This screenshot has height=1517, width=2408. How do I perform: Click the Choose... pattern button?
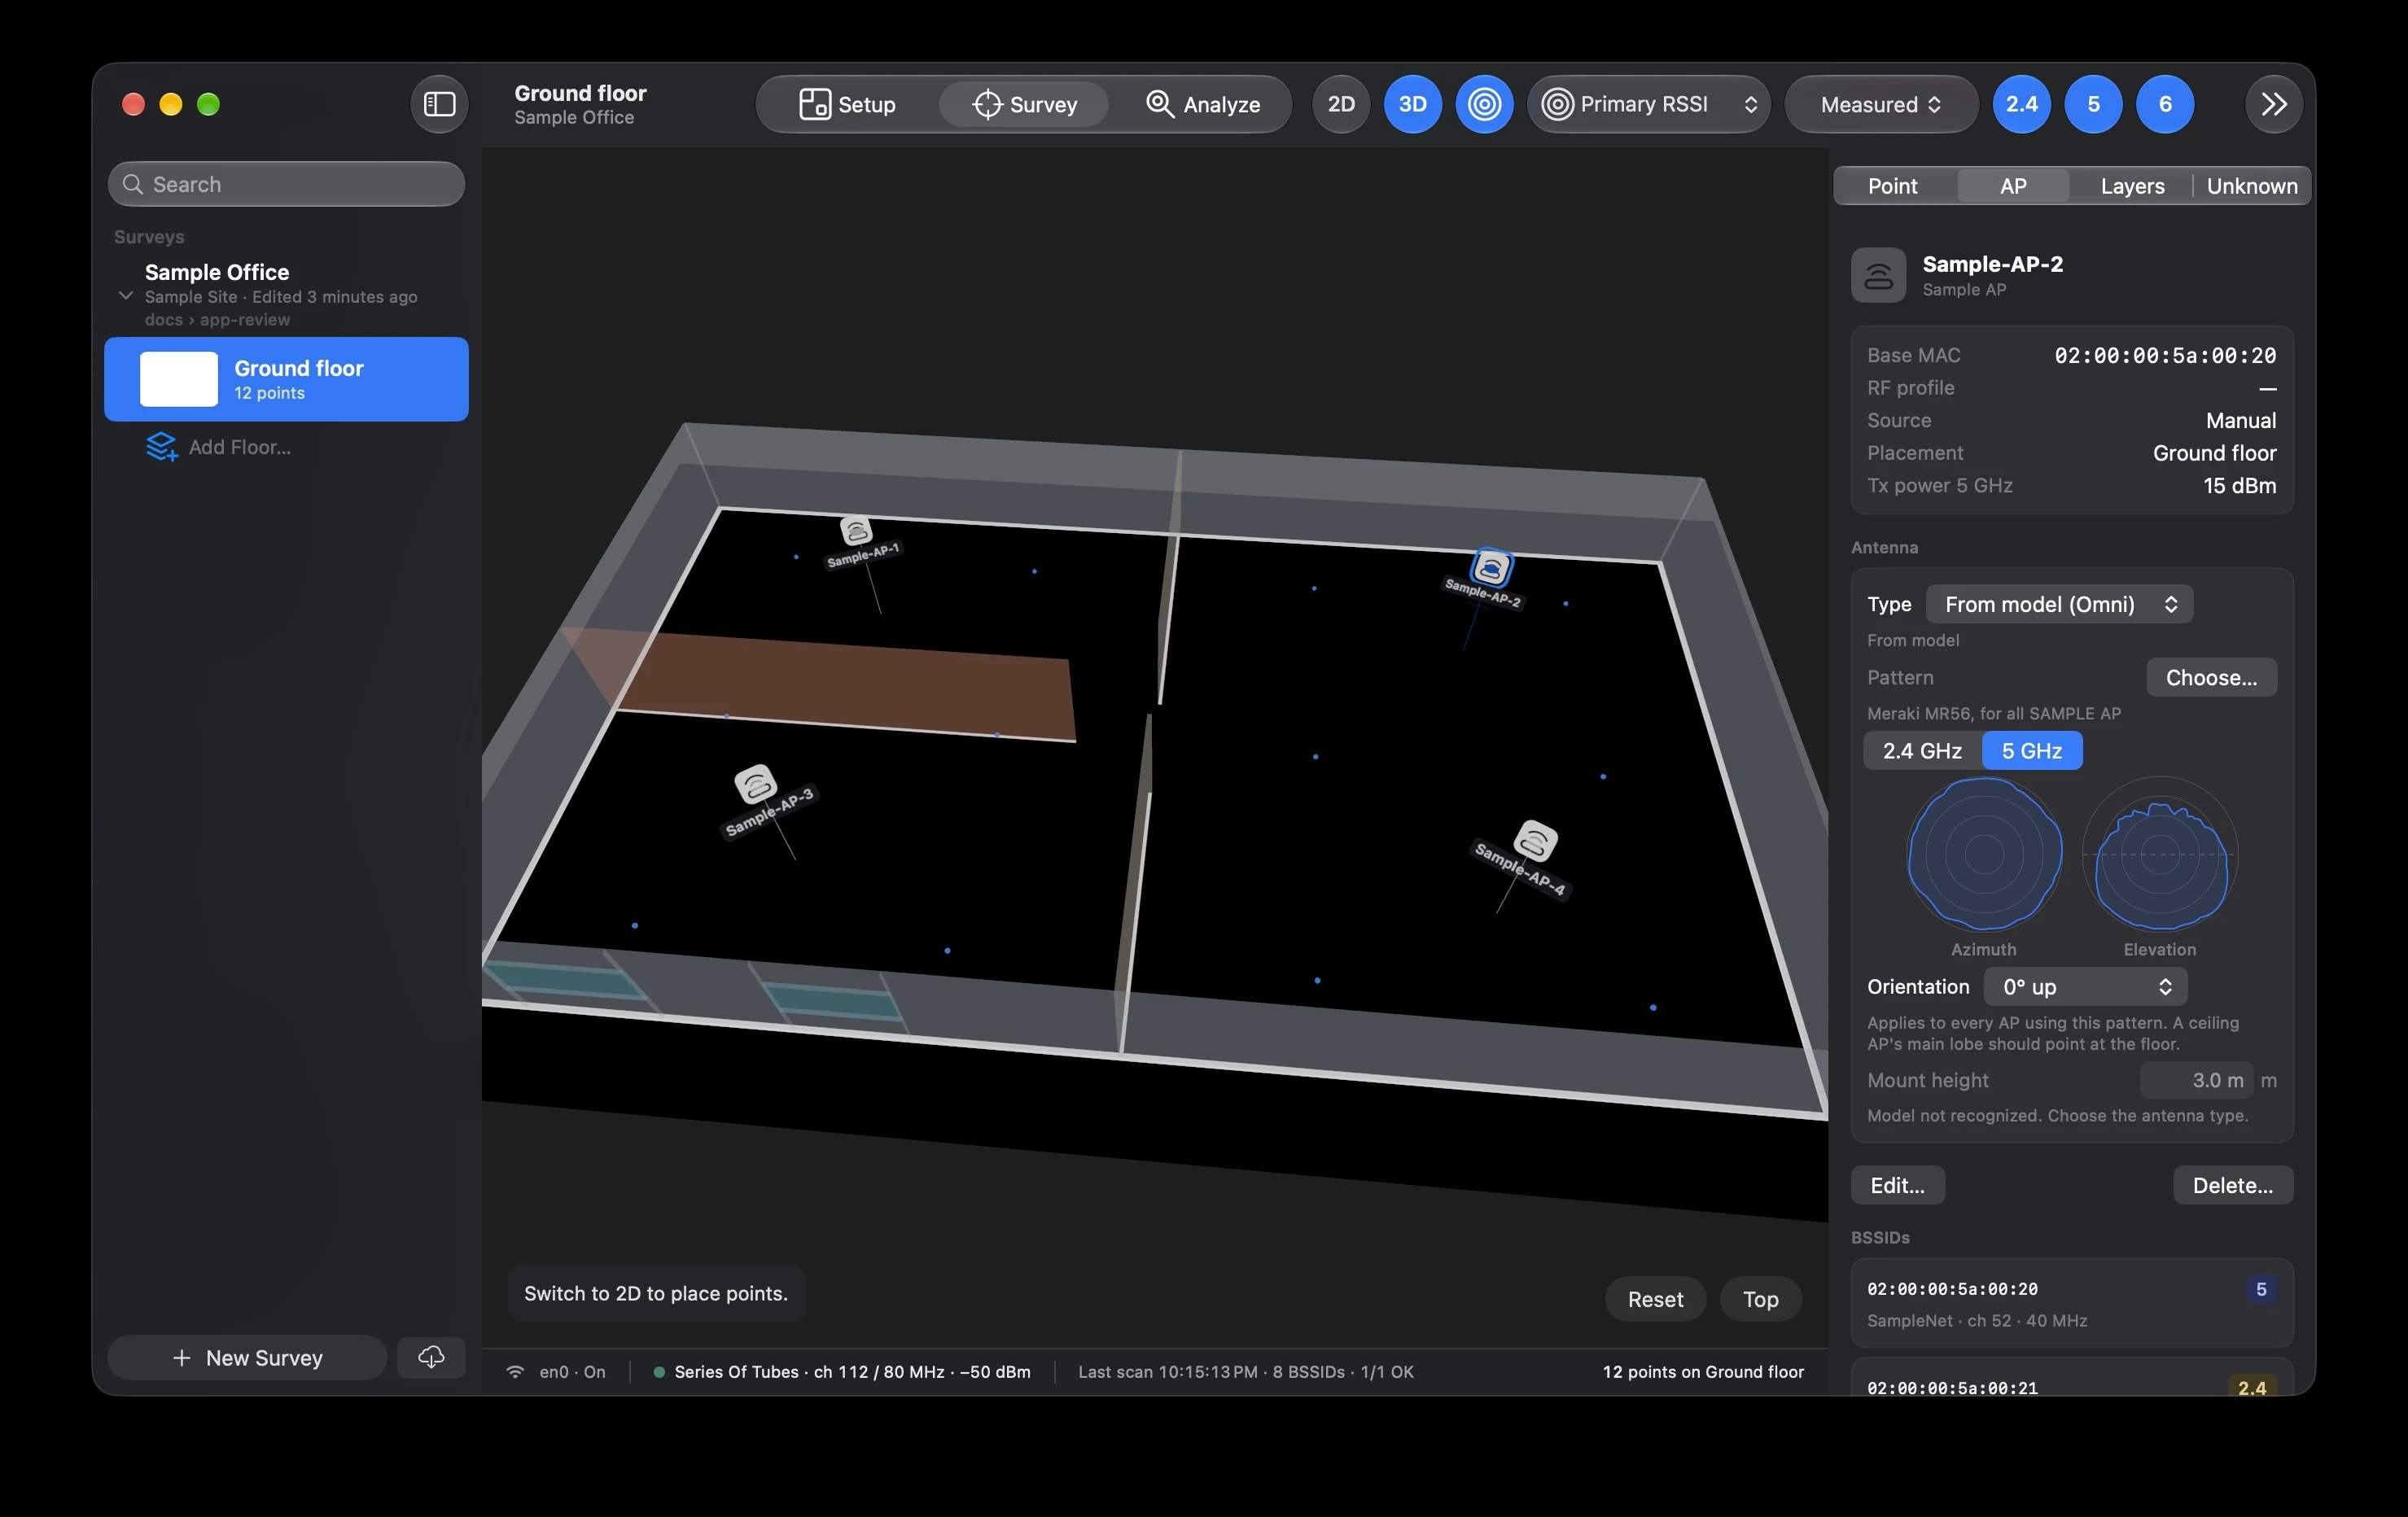(2211, 677)
